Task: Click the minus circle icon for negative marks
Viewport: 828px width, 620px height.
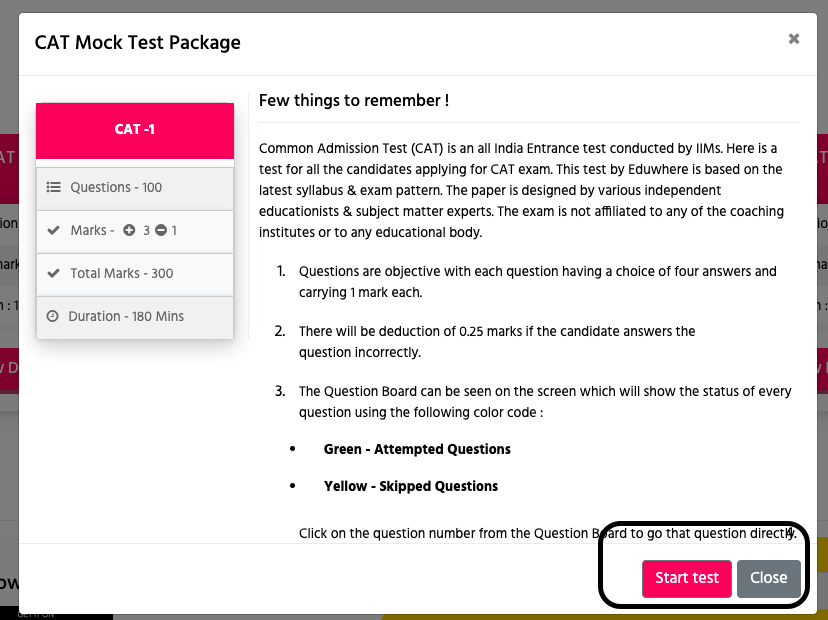Action: click(x=161, y=230)
